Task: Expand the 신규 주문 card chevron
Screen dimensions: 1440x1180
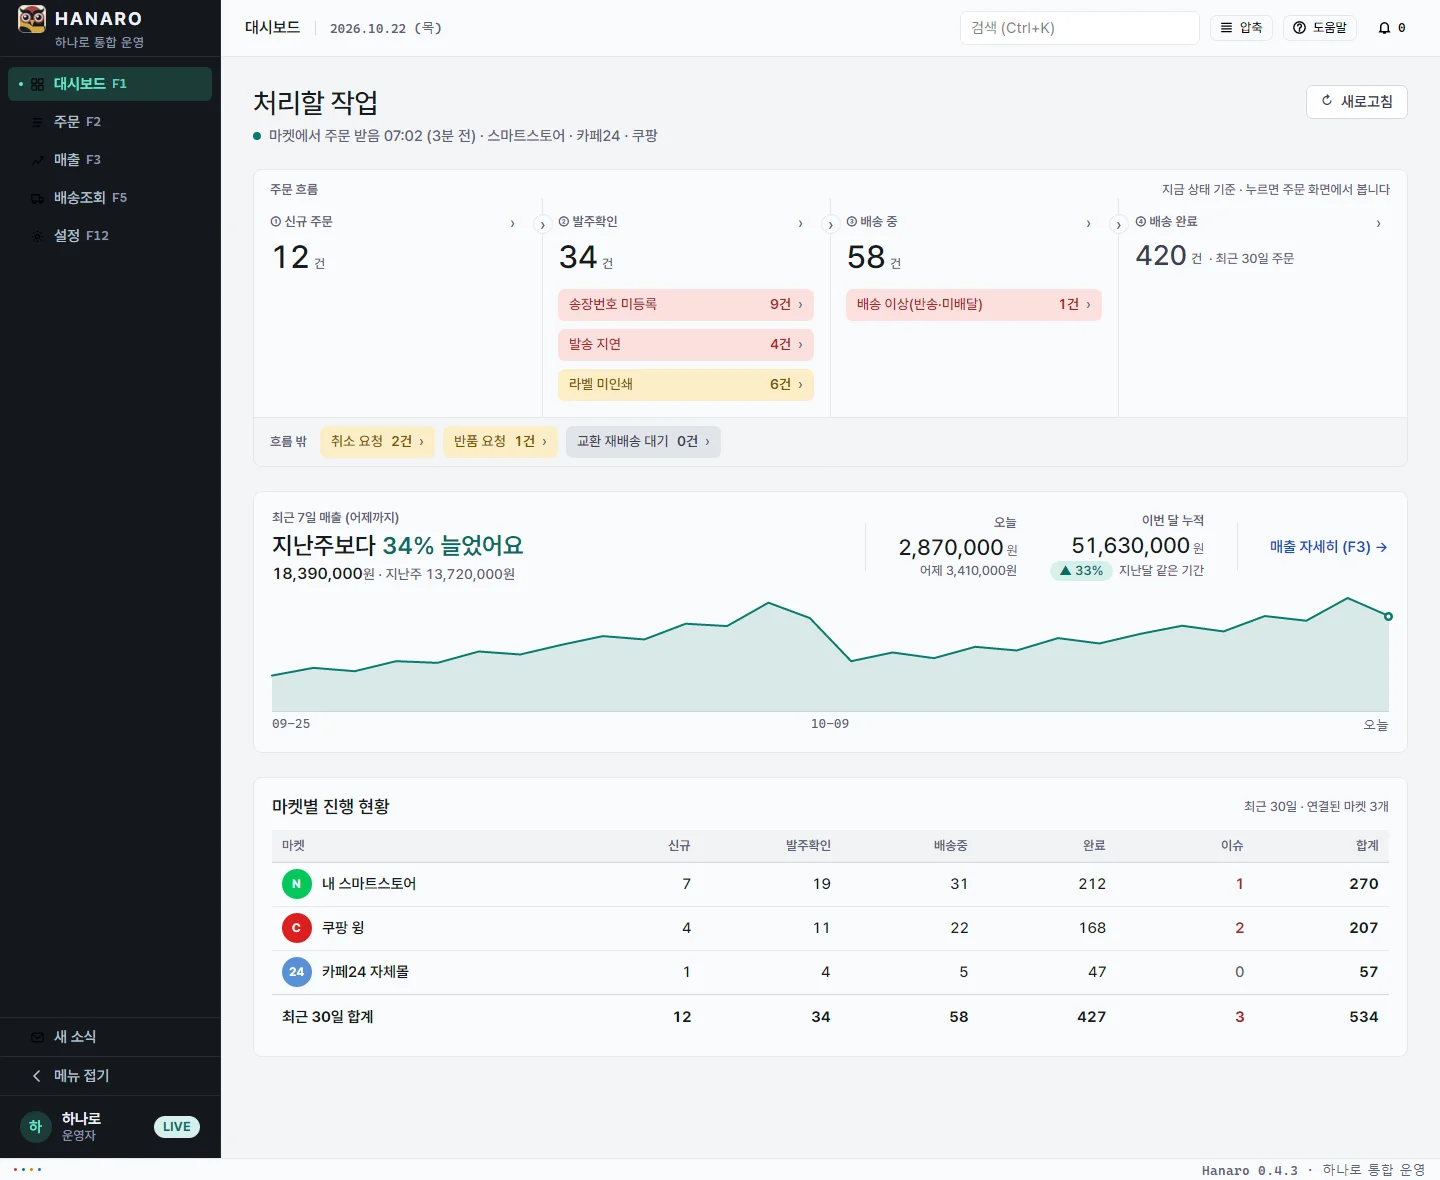Action: pos(513,223)
